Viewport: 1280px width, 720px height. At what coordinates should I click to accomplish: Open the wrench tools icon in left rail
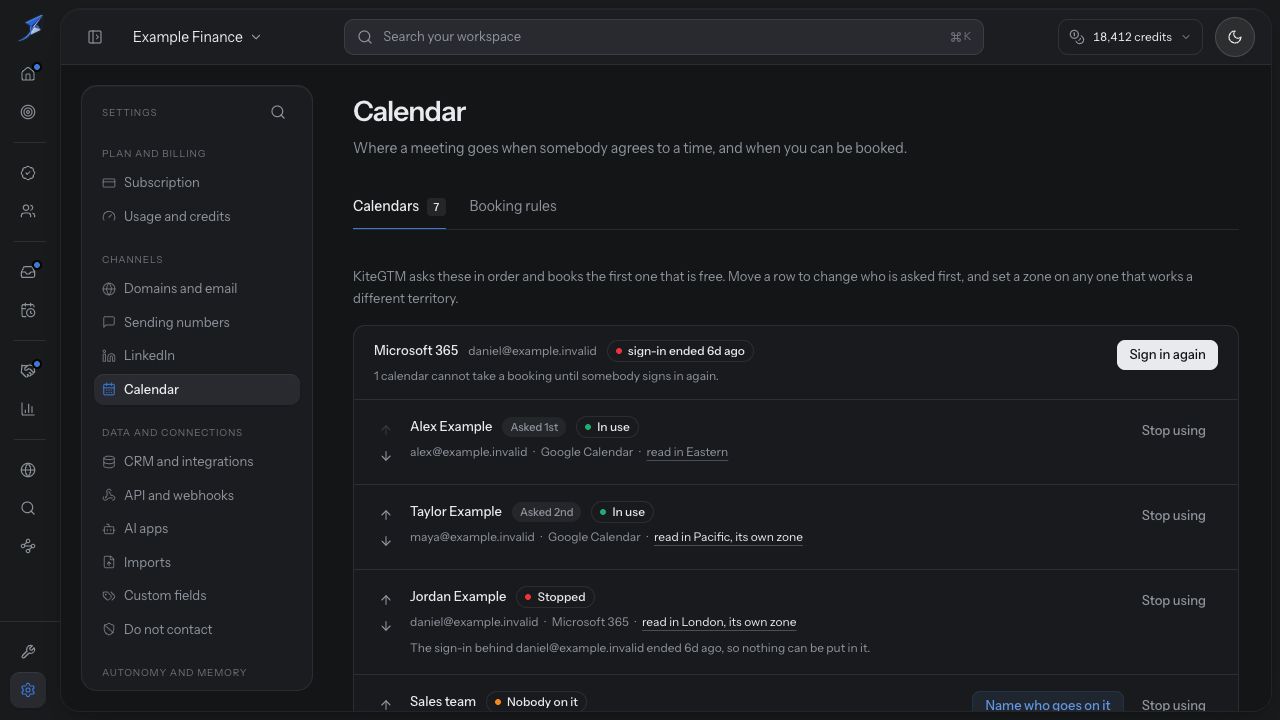tap(28, 652)
